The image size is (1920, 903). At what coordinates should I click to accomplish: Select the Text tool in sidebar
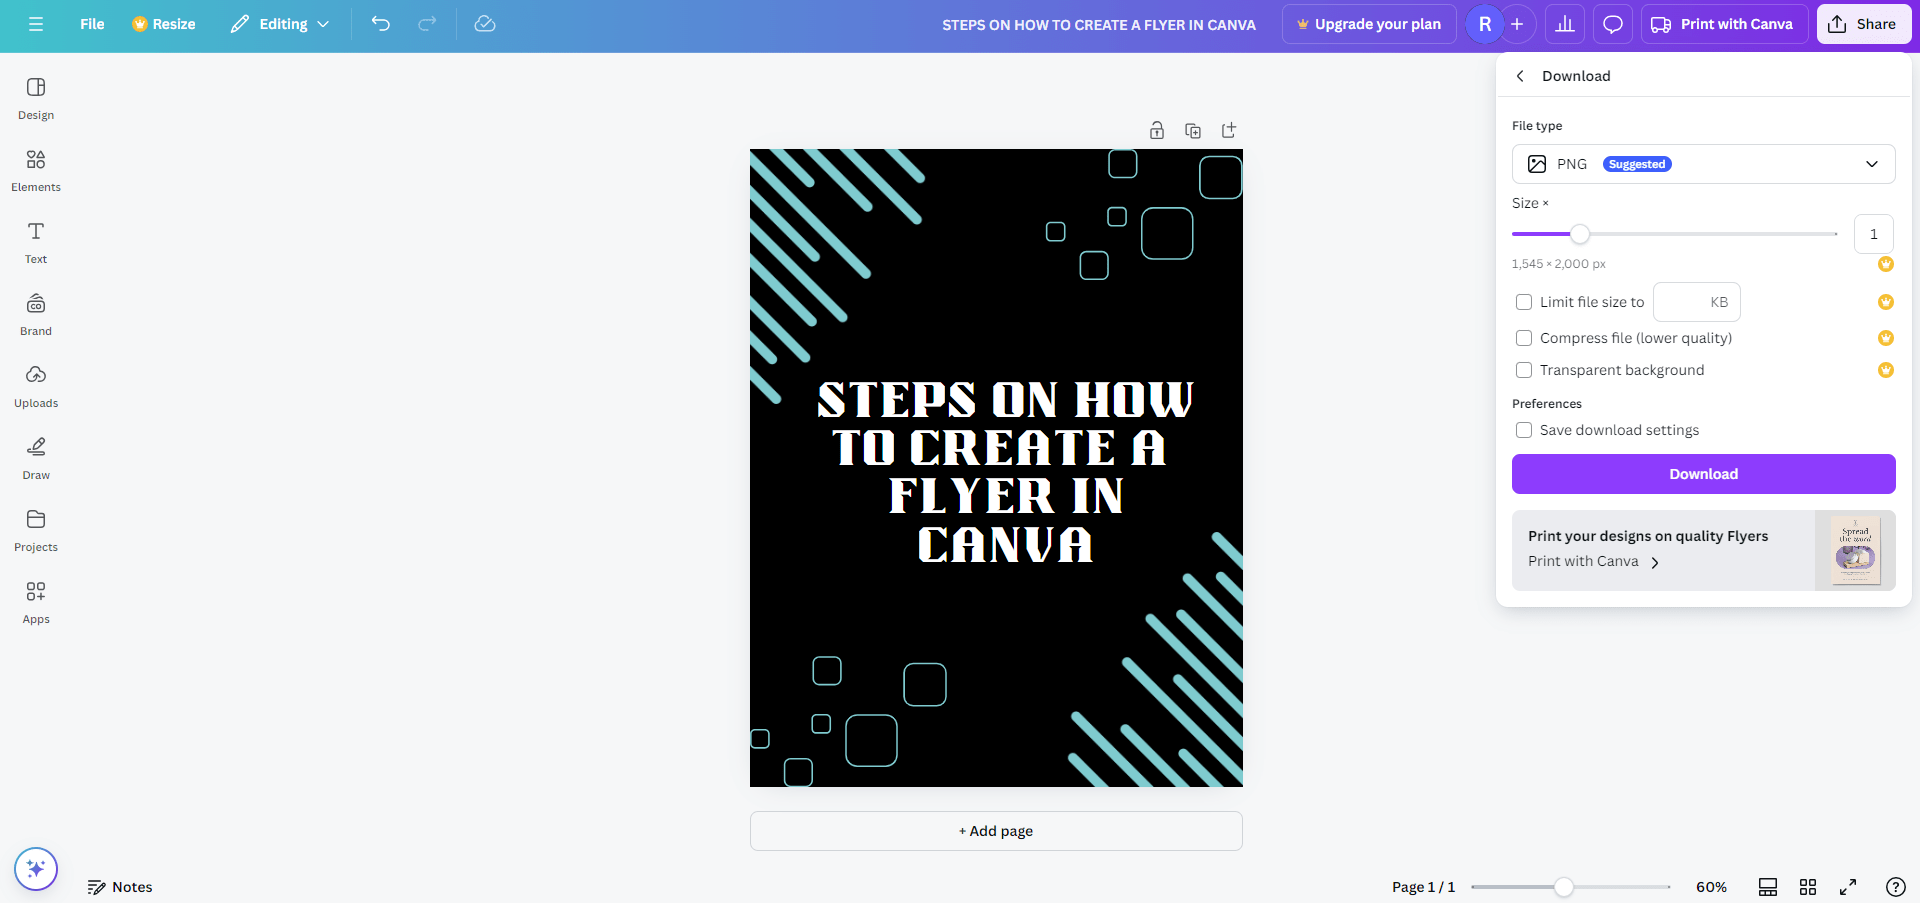35,240
